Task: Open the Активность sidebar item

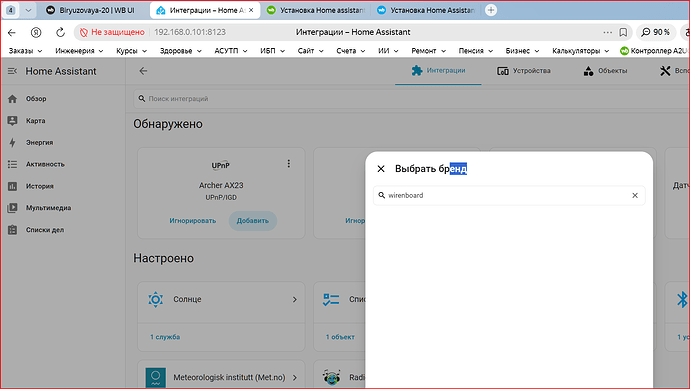Action: [62, 164]
